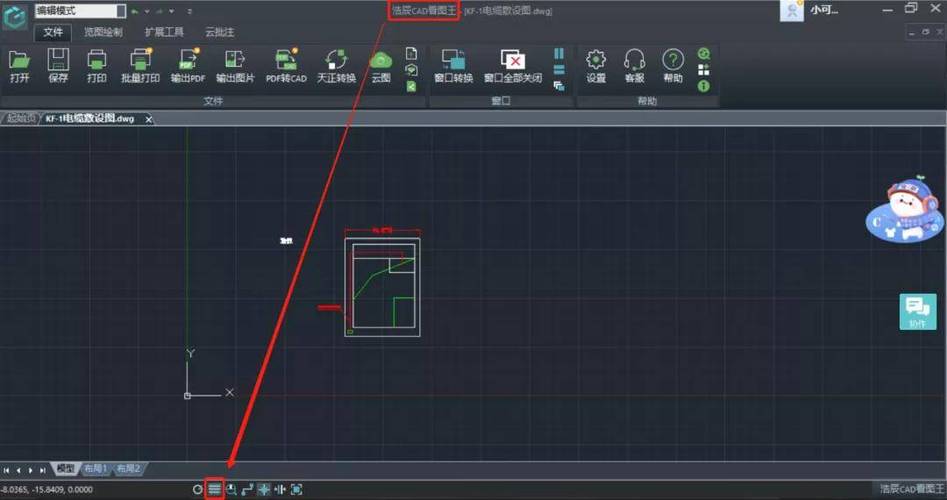
Task: Toggle the line weight display in status bar
Action: pos(214,489)
